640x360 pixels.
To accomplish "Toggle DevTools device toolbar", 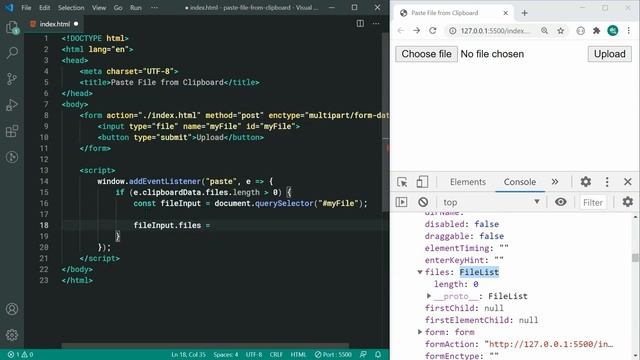I will 422,182.
